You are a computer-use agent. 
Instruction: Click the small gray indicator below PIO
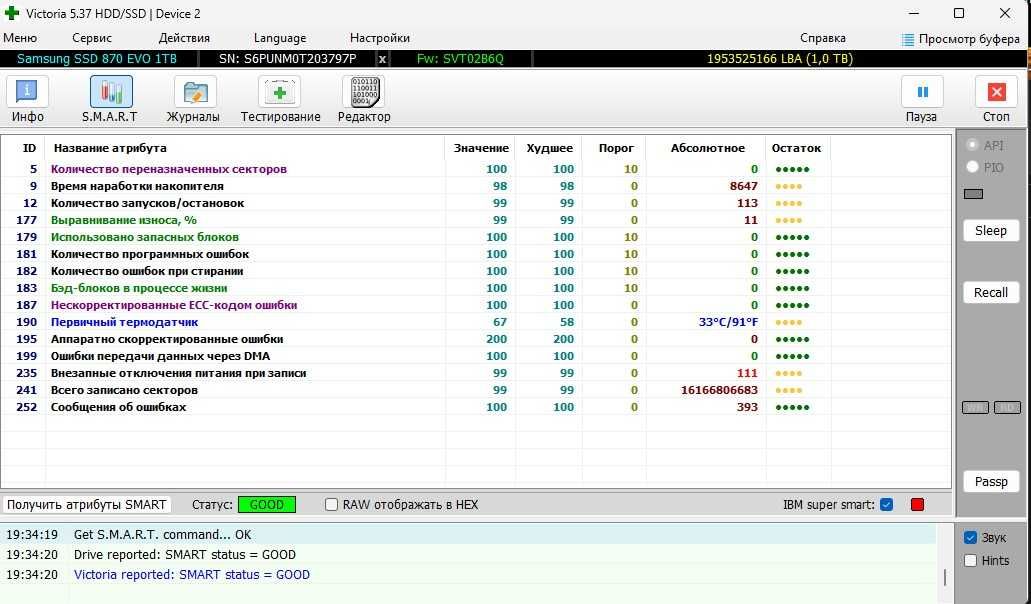click(973, 194)
